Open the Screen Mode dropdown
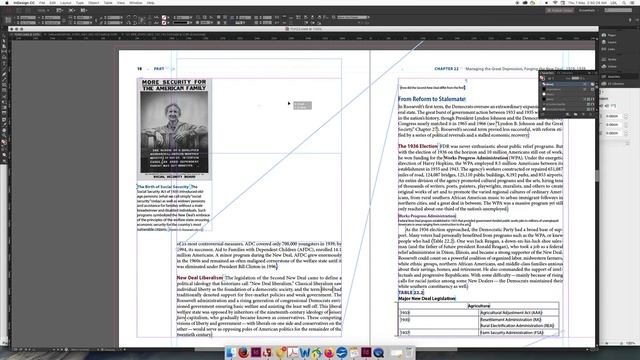Screen dimensions: 640x360 [x=72, y=10]
